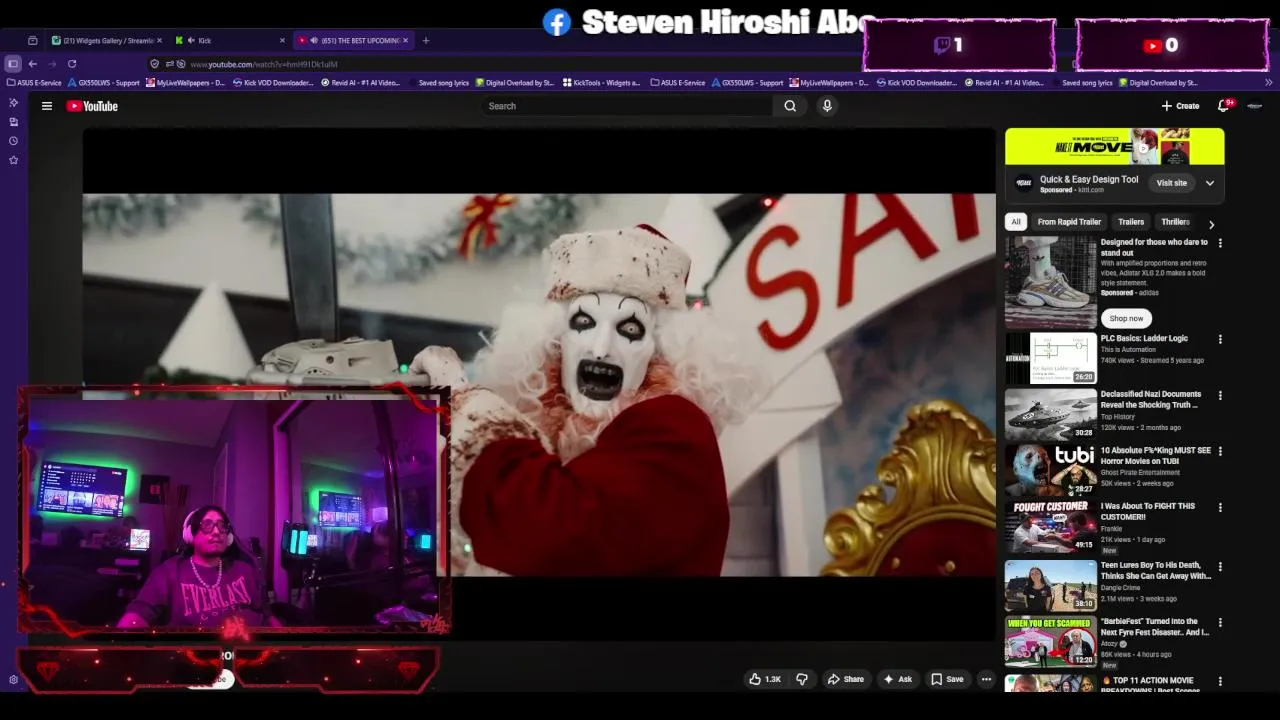Open the This is Automation channel
1280x720 pixels.
pyautogui.click(x=1128, y=349)
